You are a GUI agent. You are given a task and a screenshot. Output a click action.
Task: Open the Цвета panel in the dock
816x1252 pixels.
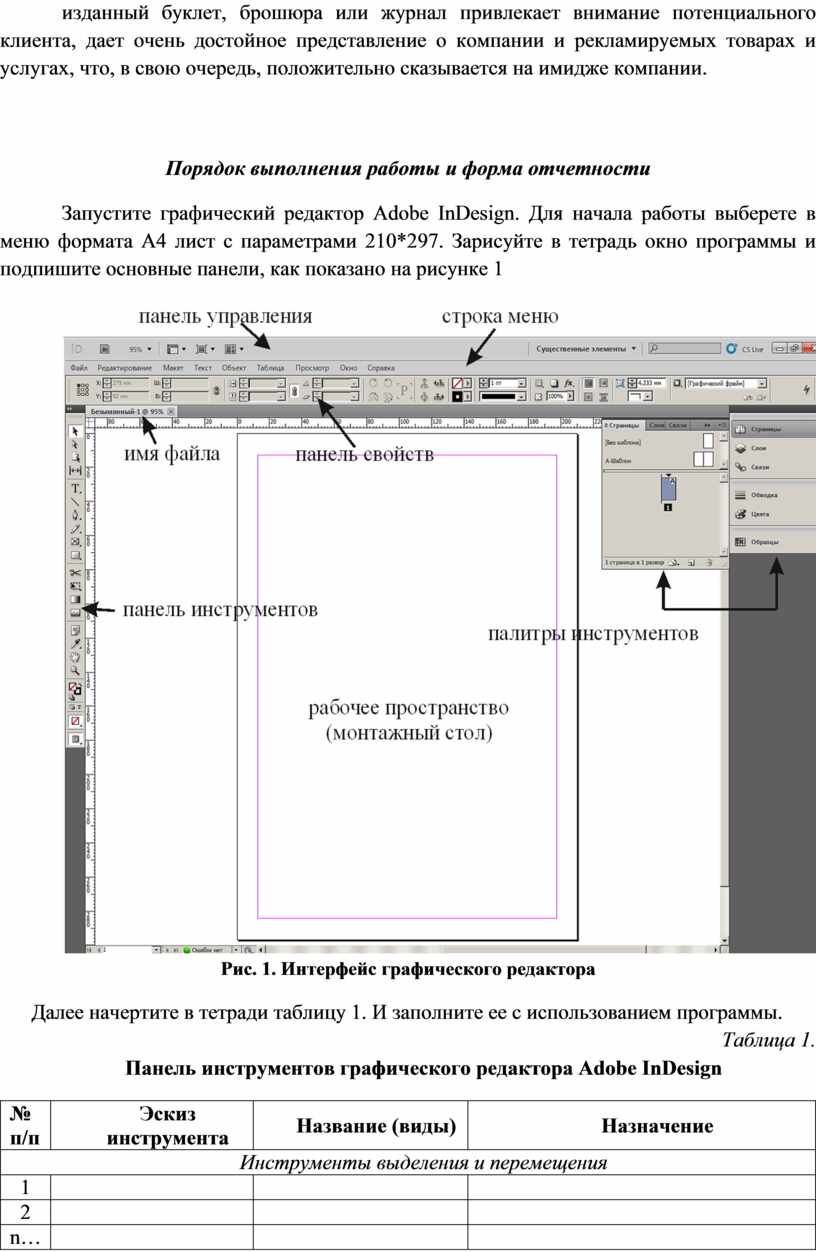click(760, 514)
